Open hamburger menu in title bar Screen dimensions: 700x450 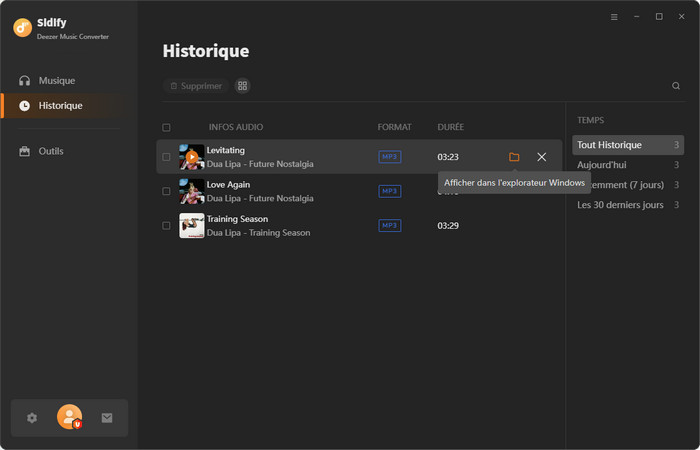tap(614, 17)
